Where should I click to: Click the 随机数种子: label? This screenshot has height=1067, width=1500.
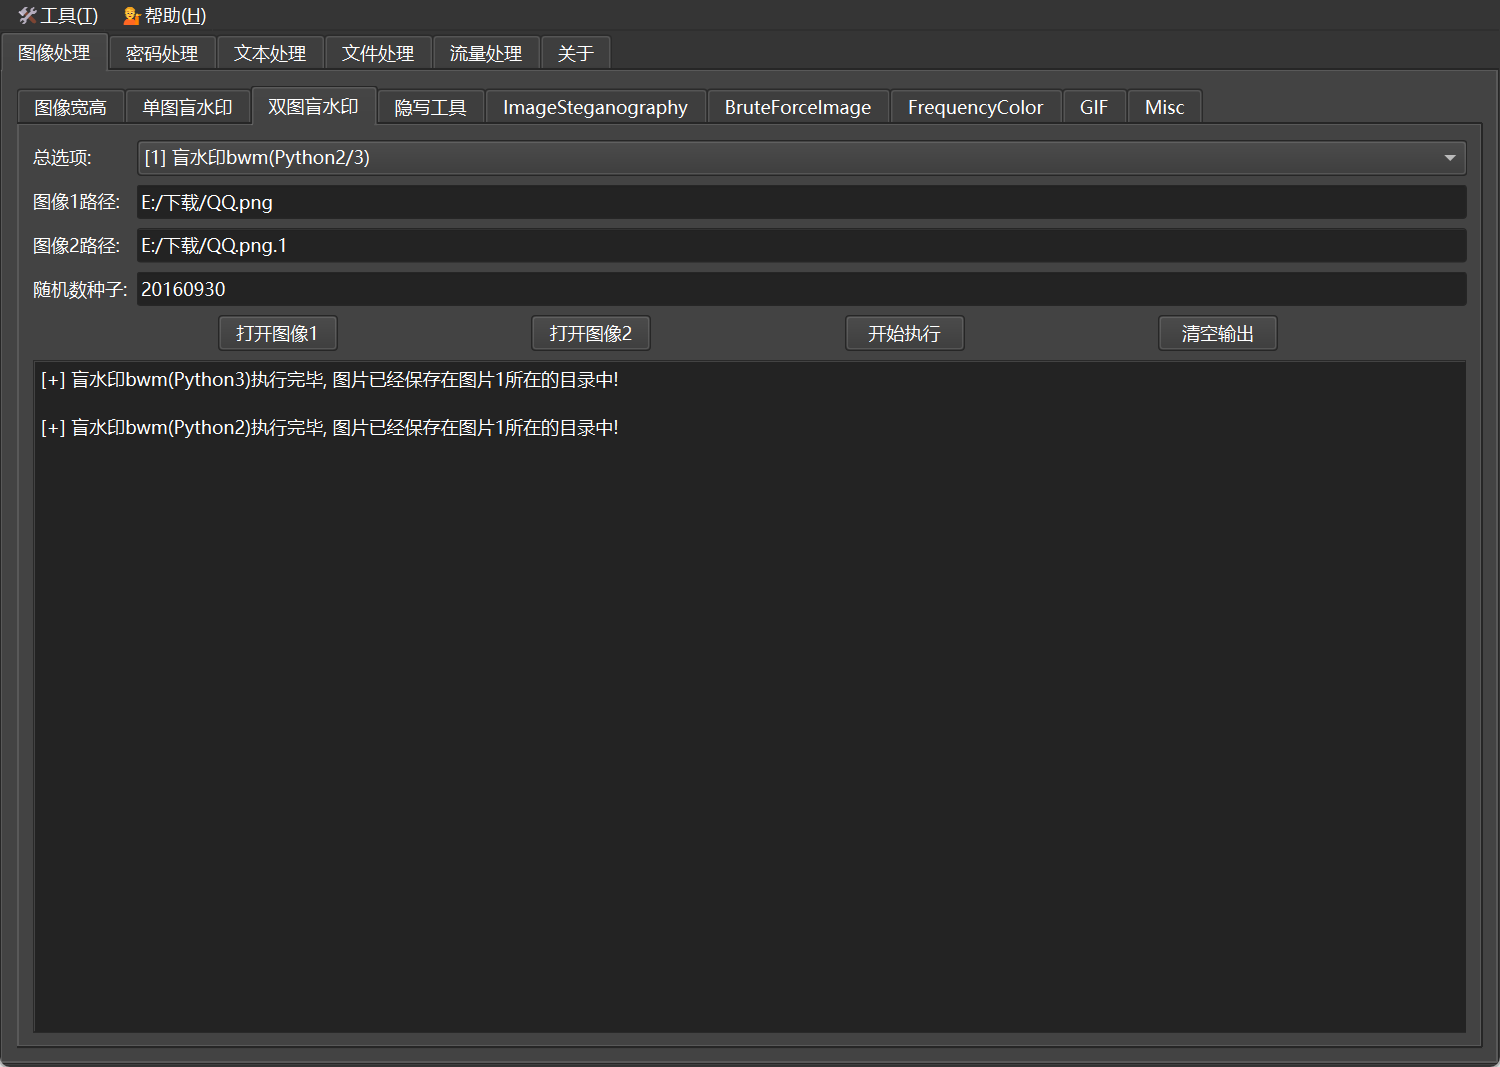[80, 289]
